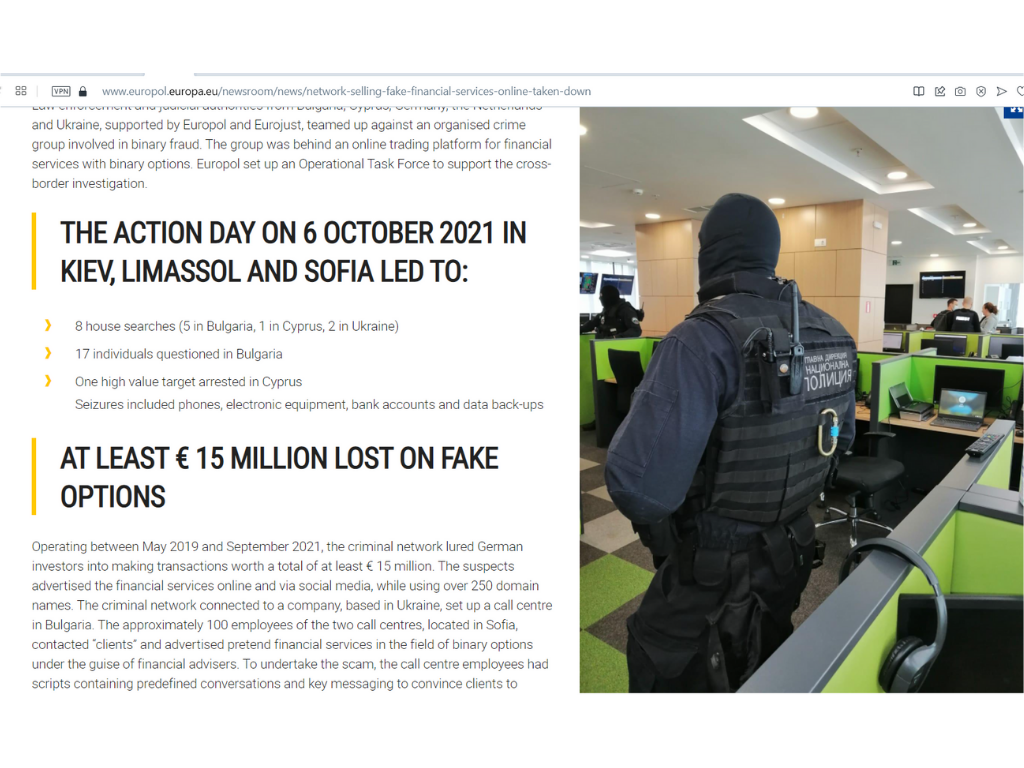Click the ad blocker circled-x icon
The height and width of the screenshot is (768, 1024).
click(x=981, y=91)
